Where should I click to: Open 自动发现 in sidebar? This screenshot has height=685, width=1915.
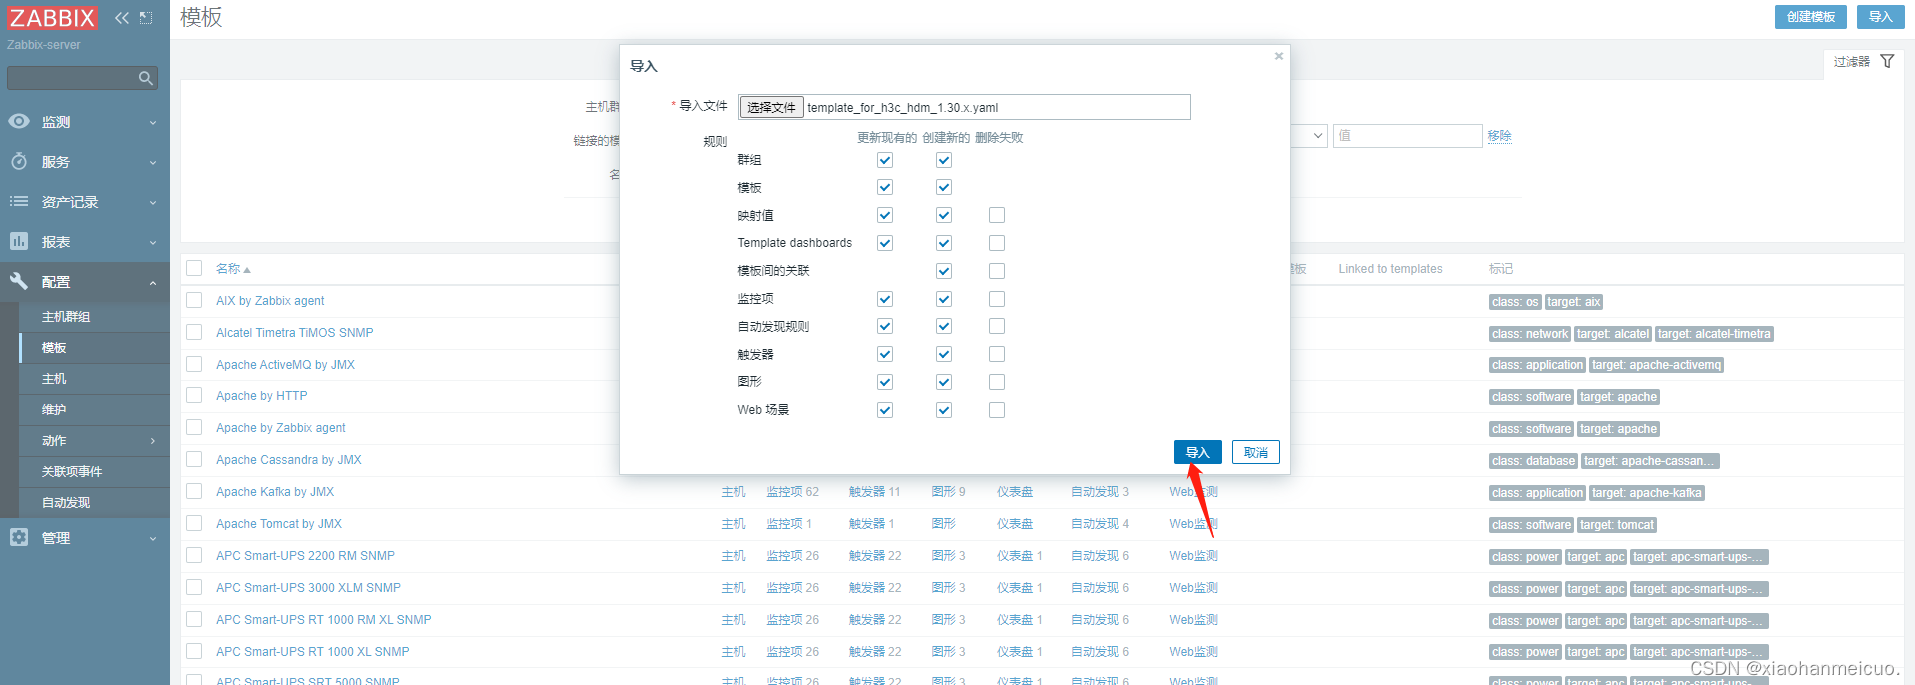pyautogui.click(x=66, y=502)
